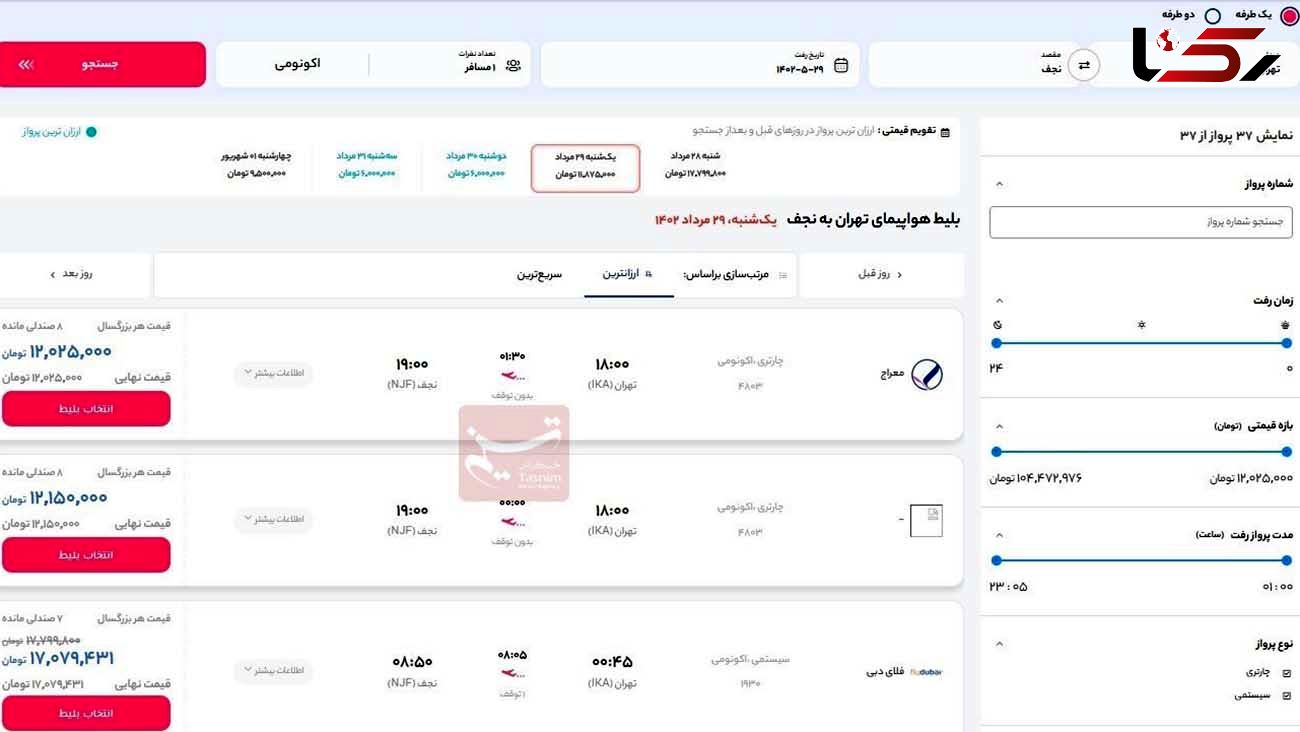Click the sort-order icon next to ارزانترین

tap(649, 274)
